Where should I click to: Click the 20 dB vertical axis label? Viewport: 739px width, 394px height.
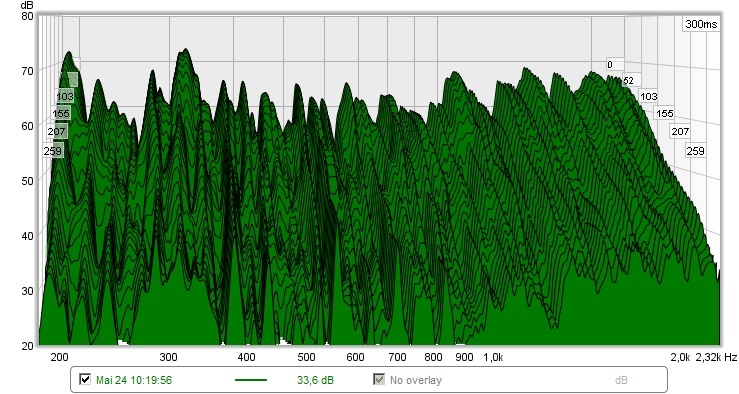(27, 346)
